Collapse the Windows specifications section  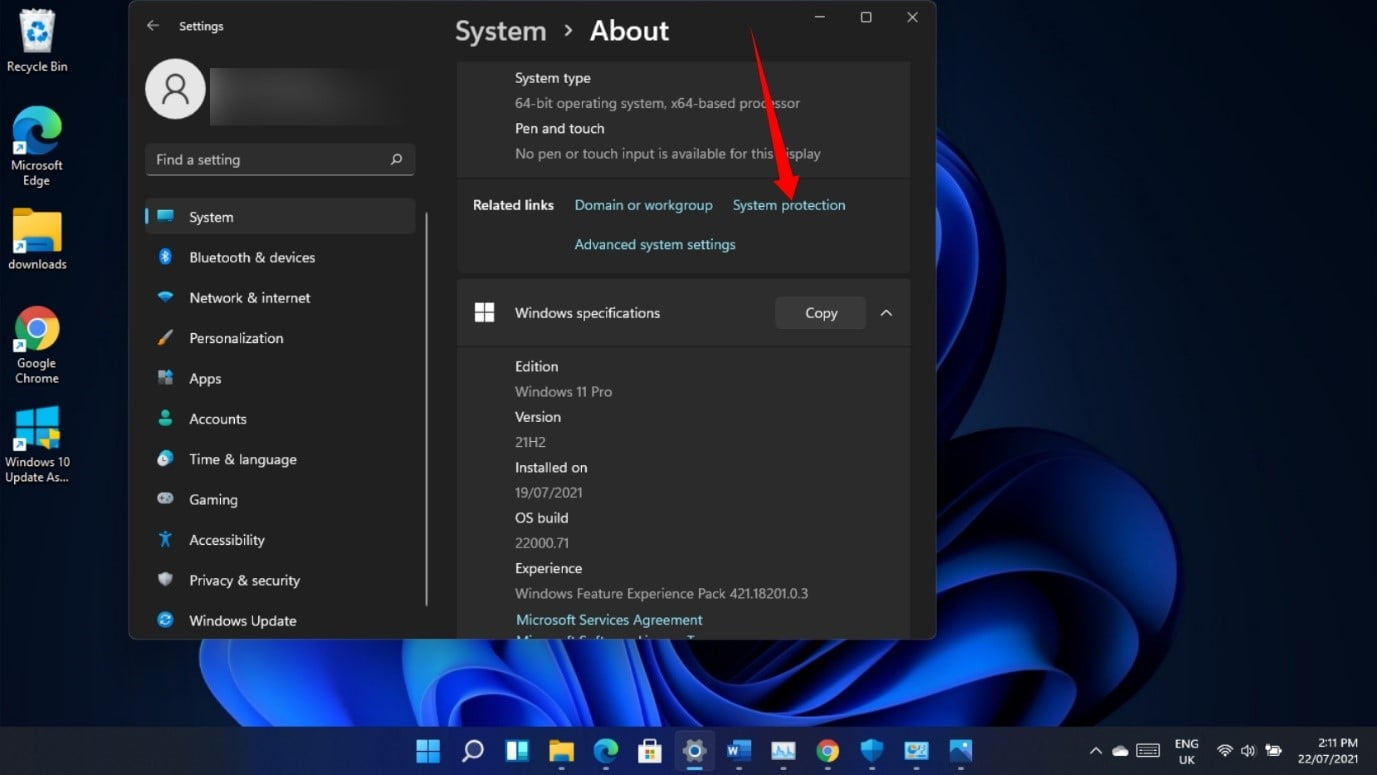click(x=886, y=313)
